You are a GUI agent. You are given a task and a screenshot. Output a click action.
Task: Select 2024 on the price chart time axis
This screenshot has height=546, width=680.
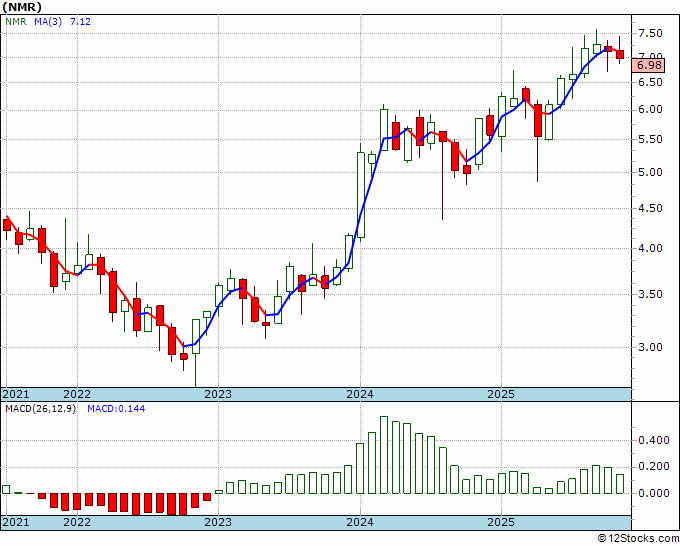click(360, 394)
